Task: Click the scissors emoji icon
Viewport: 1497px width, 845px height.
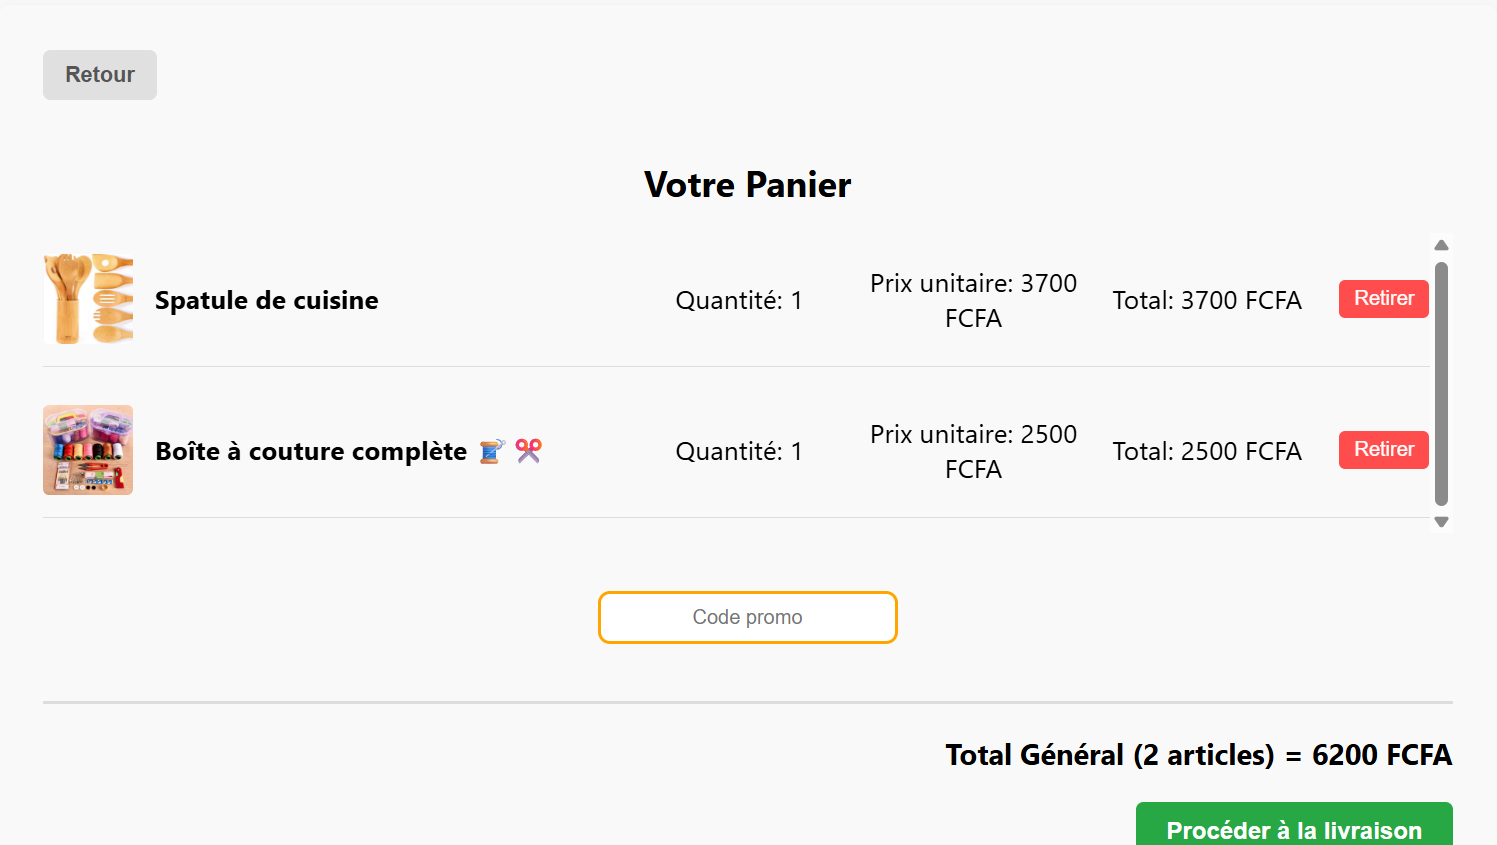Action: pyautogui.click(x=529, y=451)
